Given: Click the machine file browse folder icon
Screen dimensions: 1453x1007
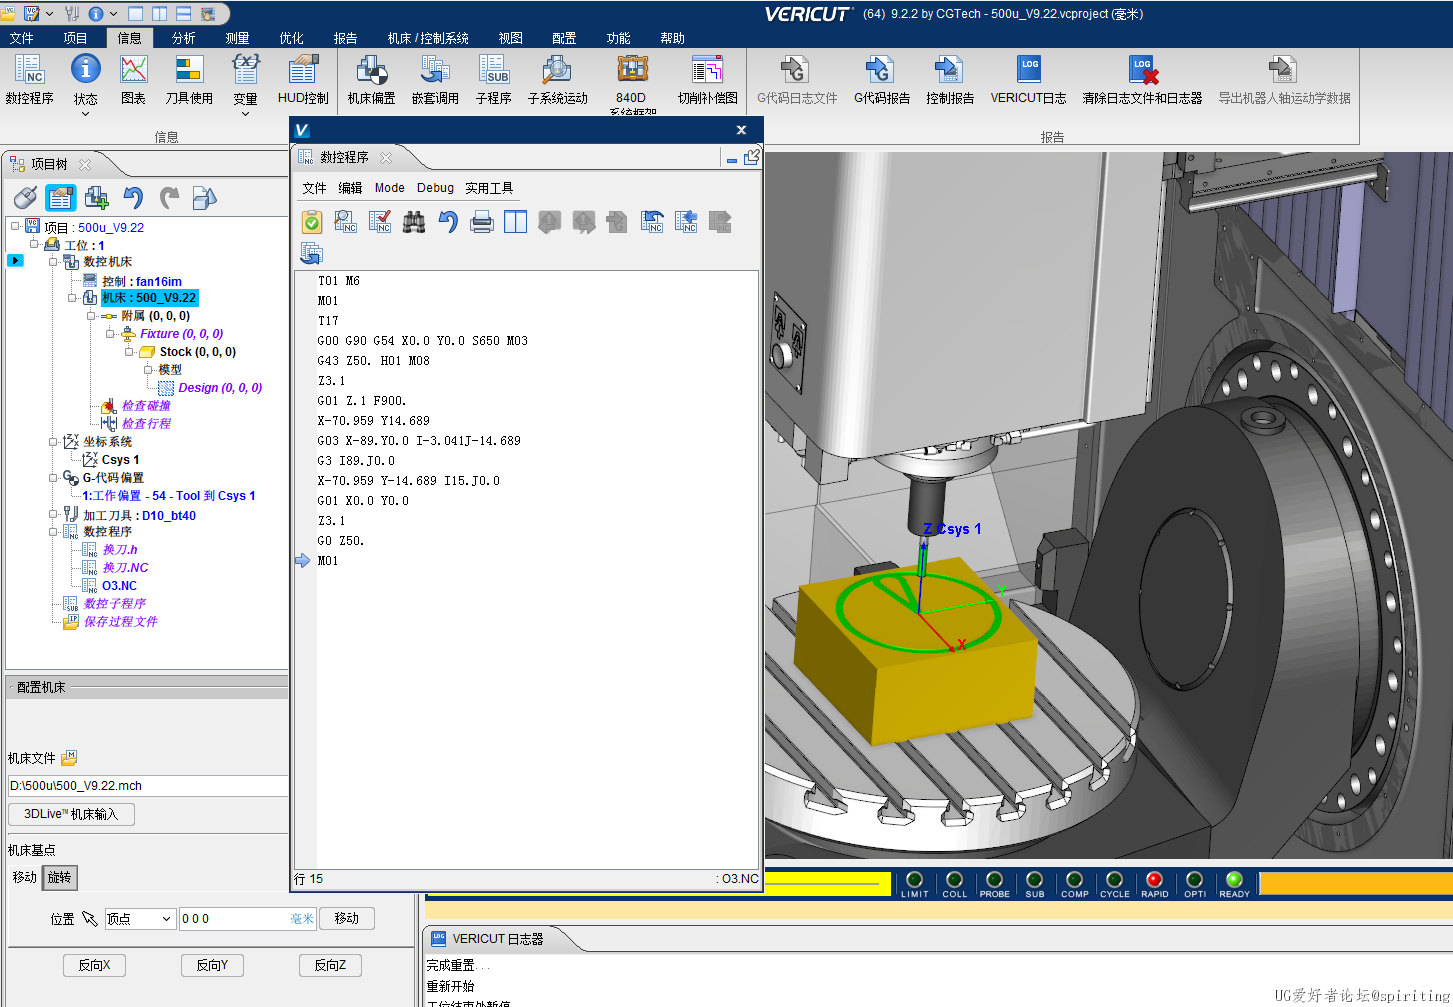Looking at the screenshot, I should click(x=69, y=758).
